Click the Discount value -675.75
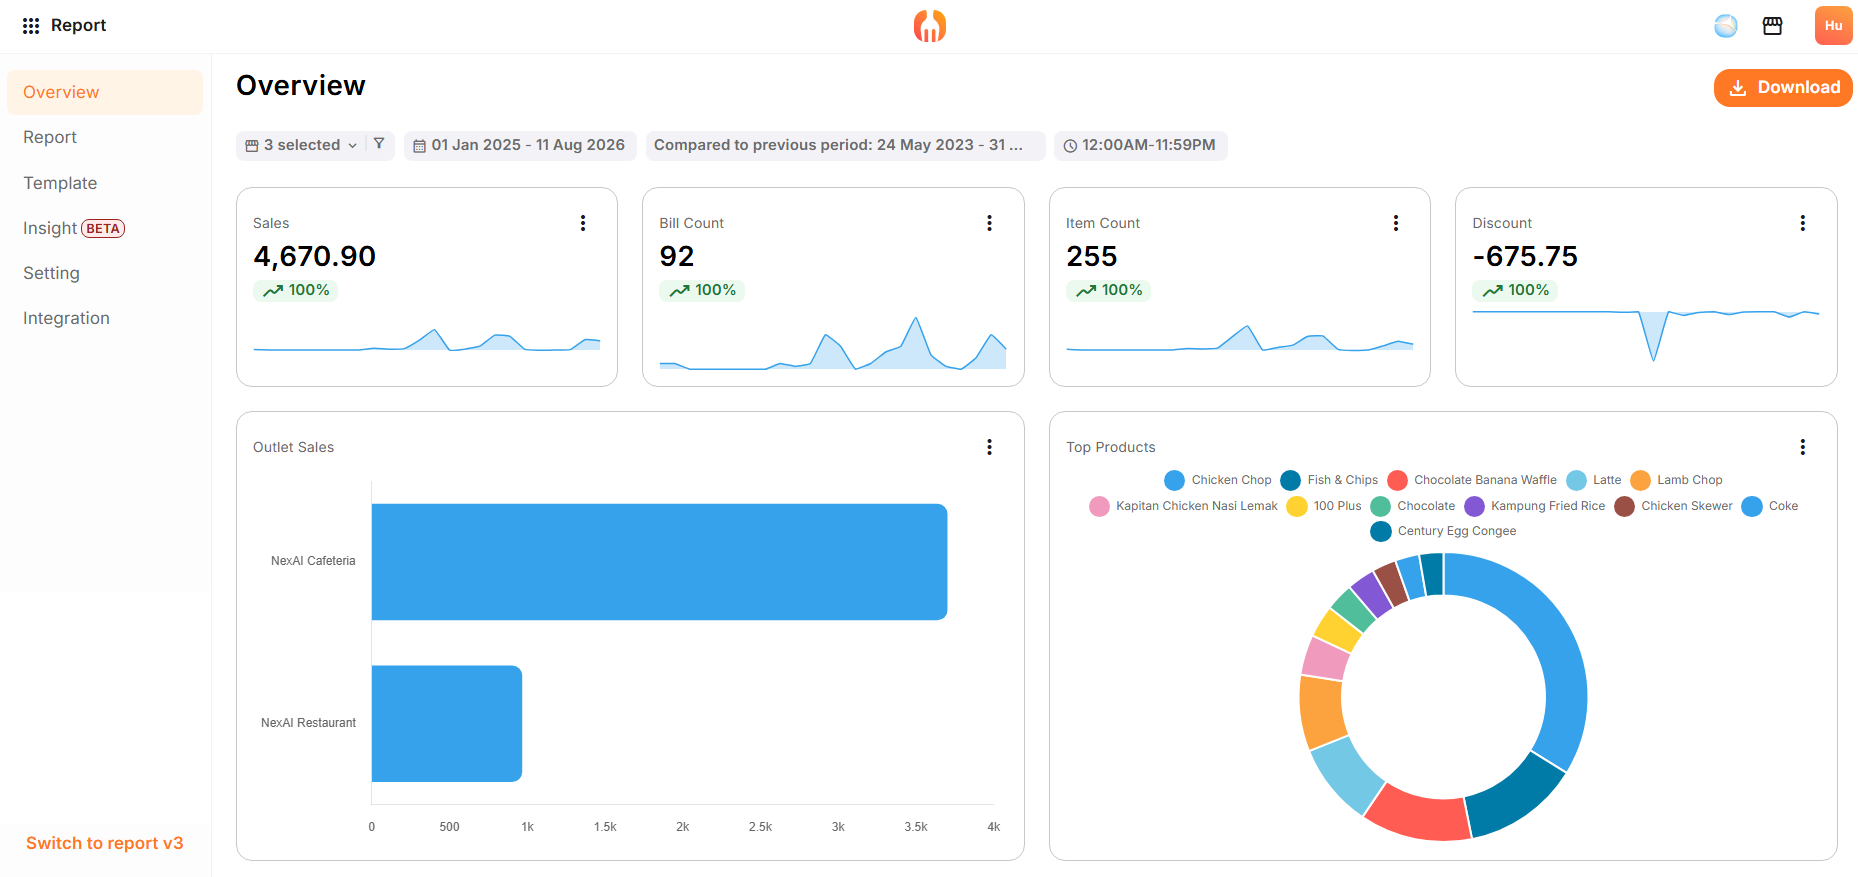The height and width of the screenshot is (877, 1858). point(1525,257)
